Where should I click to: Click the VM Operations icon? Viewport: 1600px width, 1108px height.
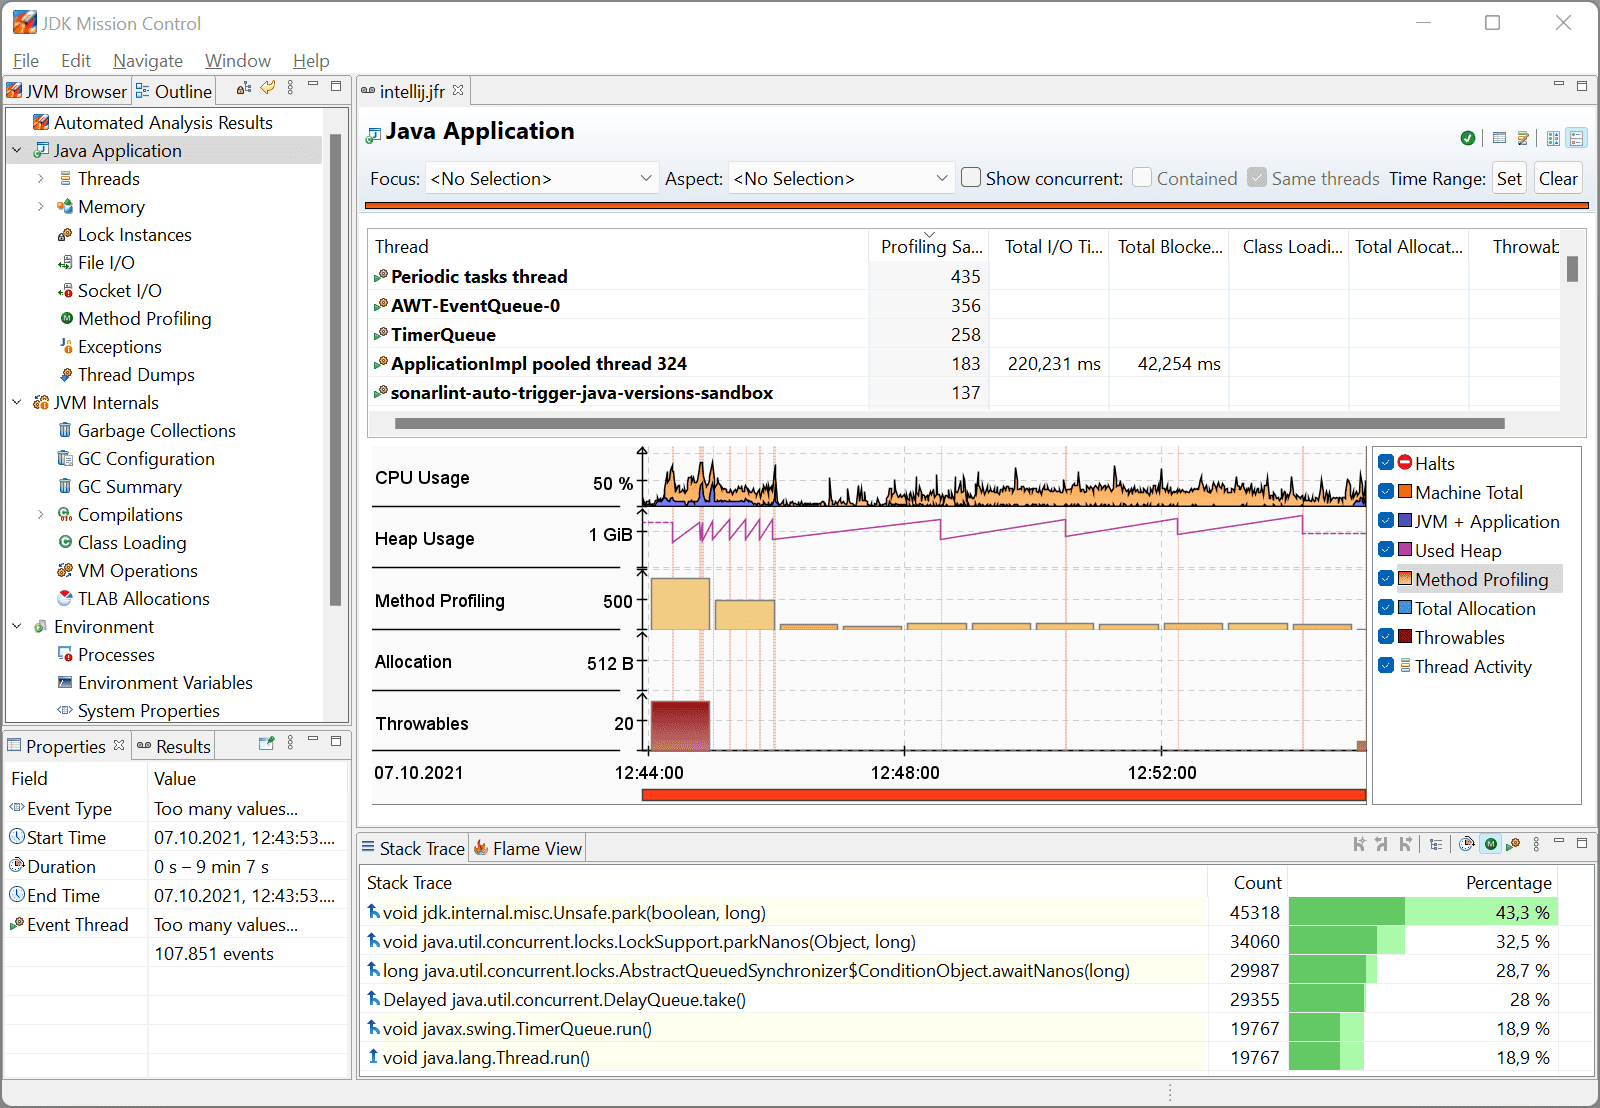point(65,570)
